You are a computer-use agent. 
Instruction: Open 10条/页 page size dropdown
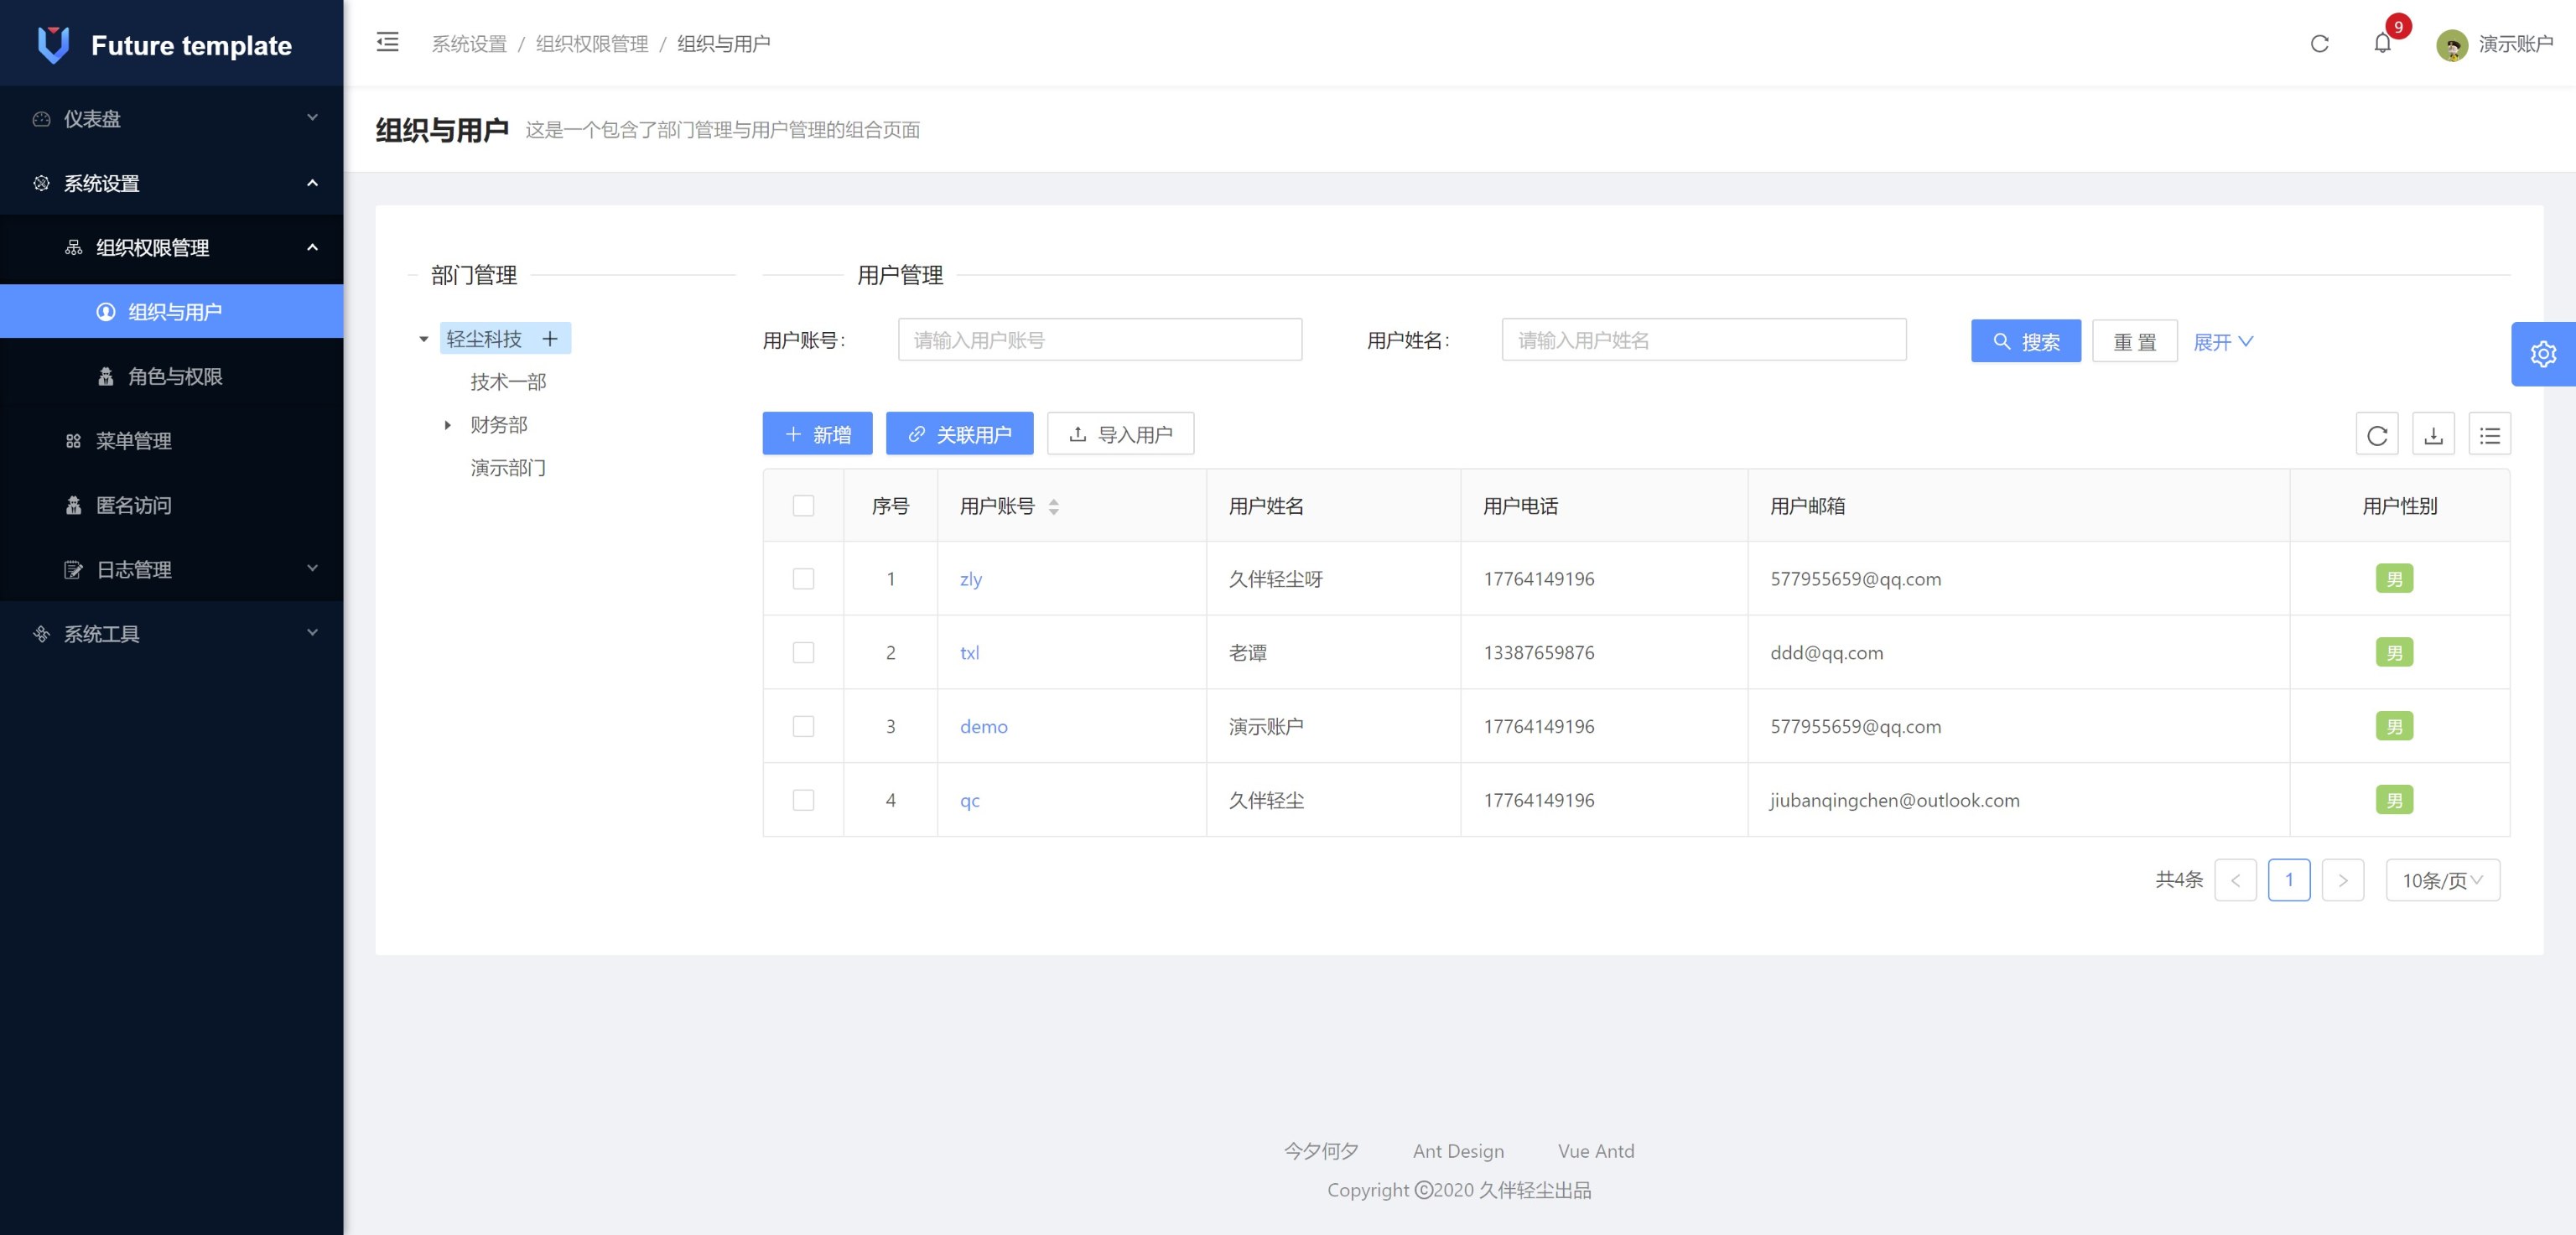pos(2442,880)
